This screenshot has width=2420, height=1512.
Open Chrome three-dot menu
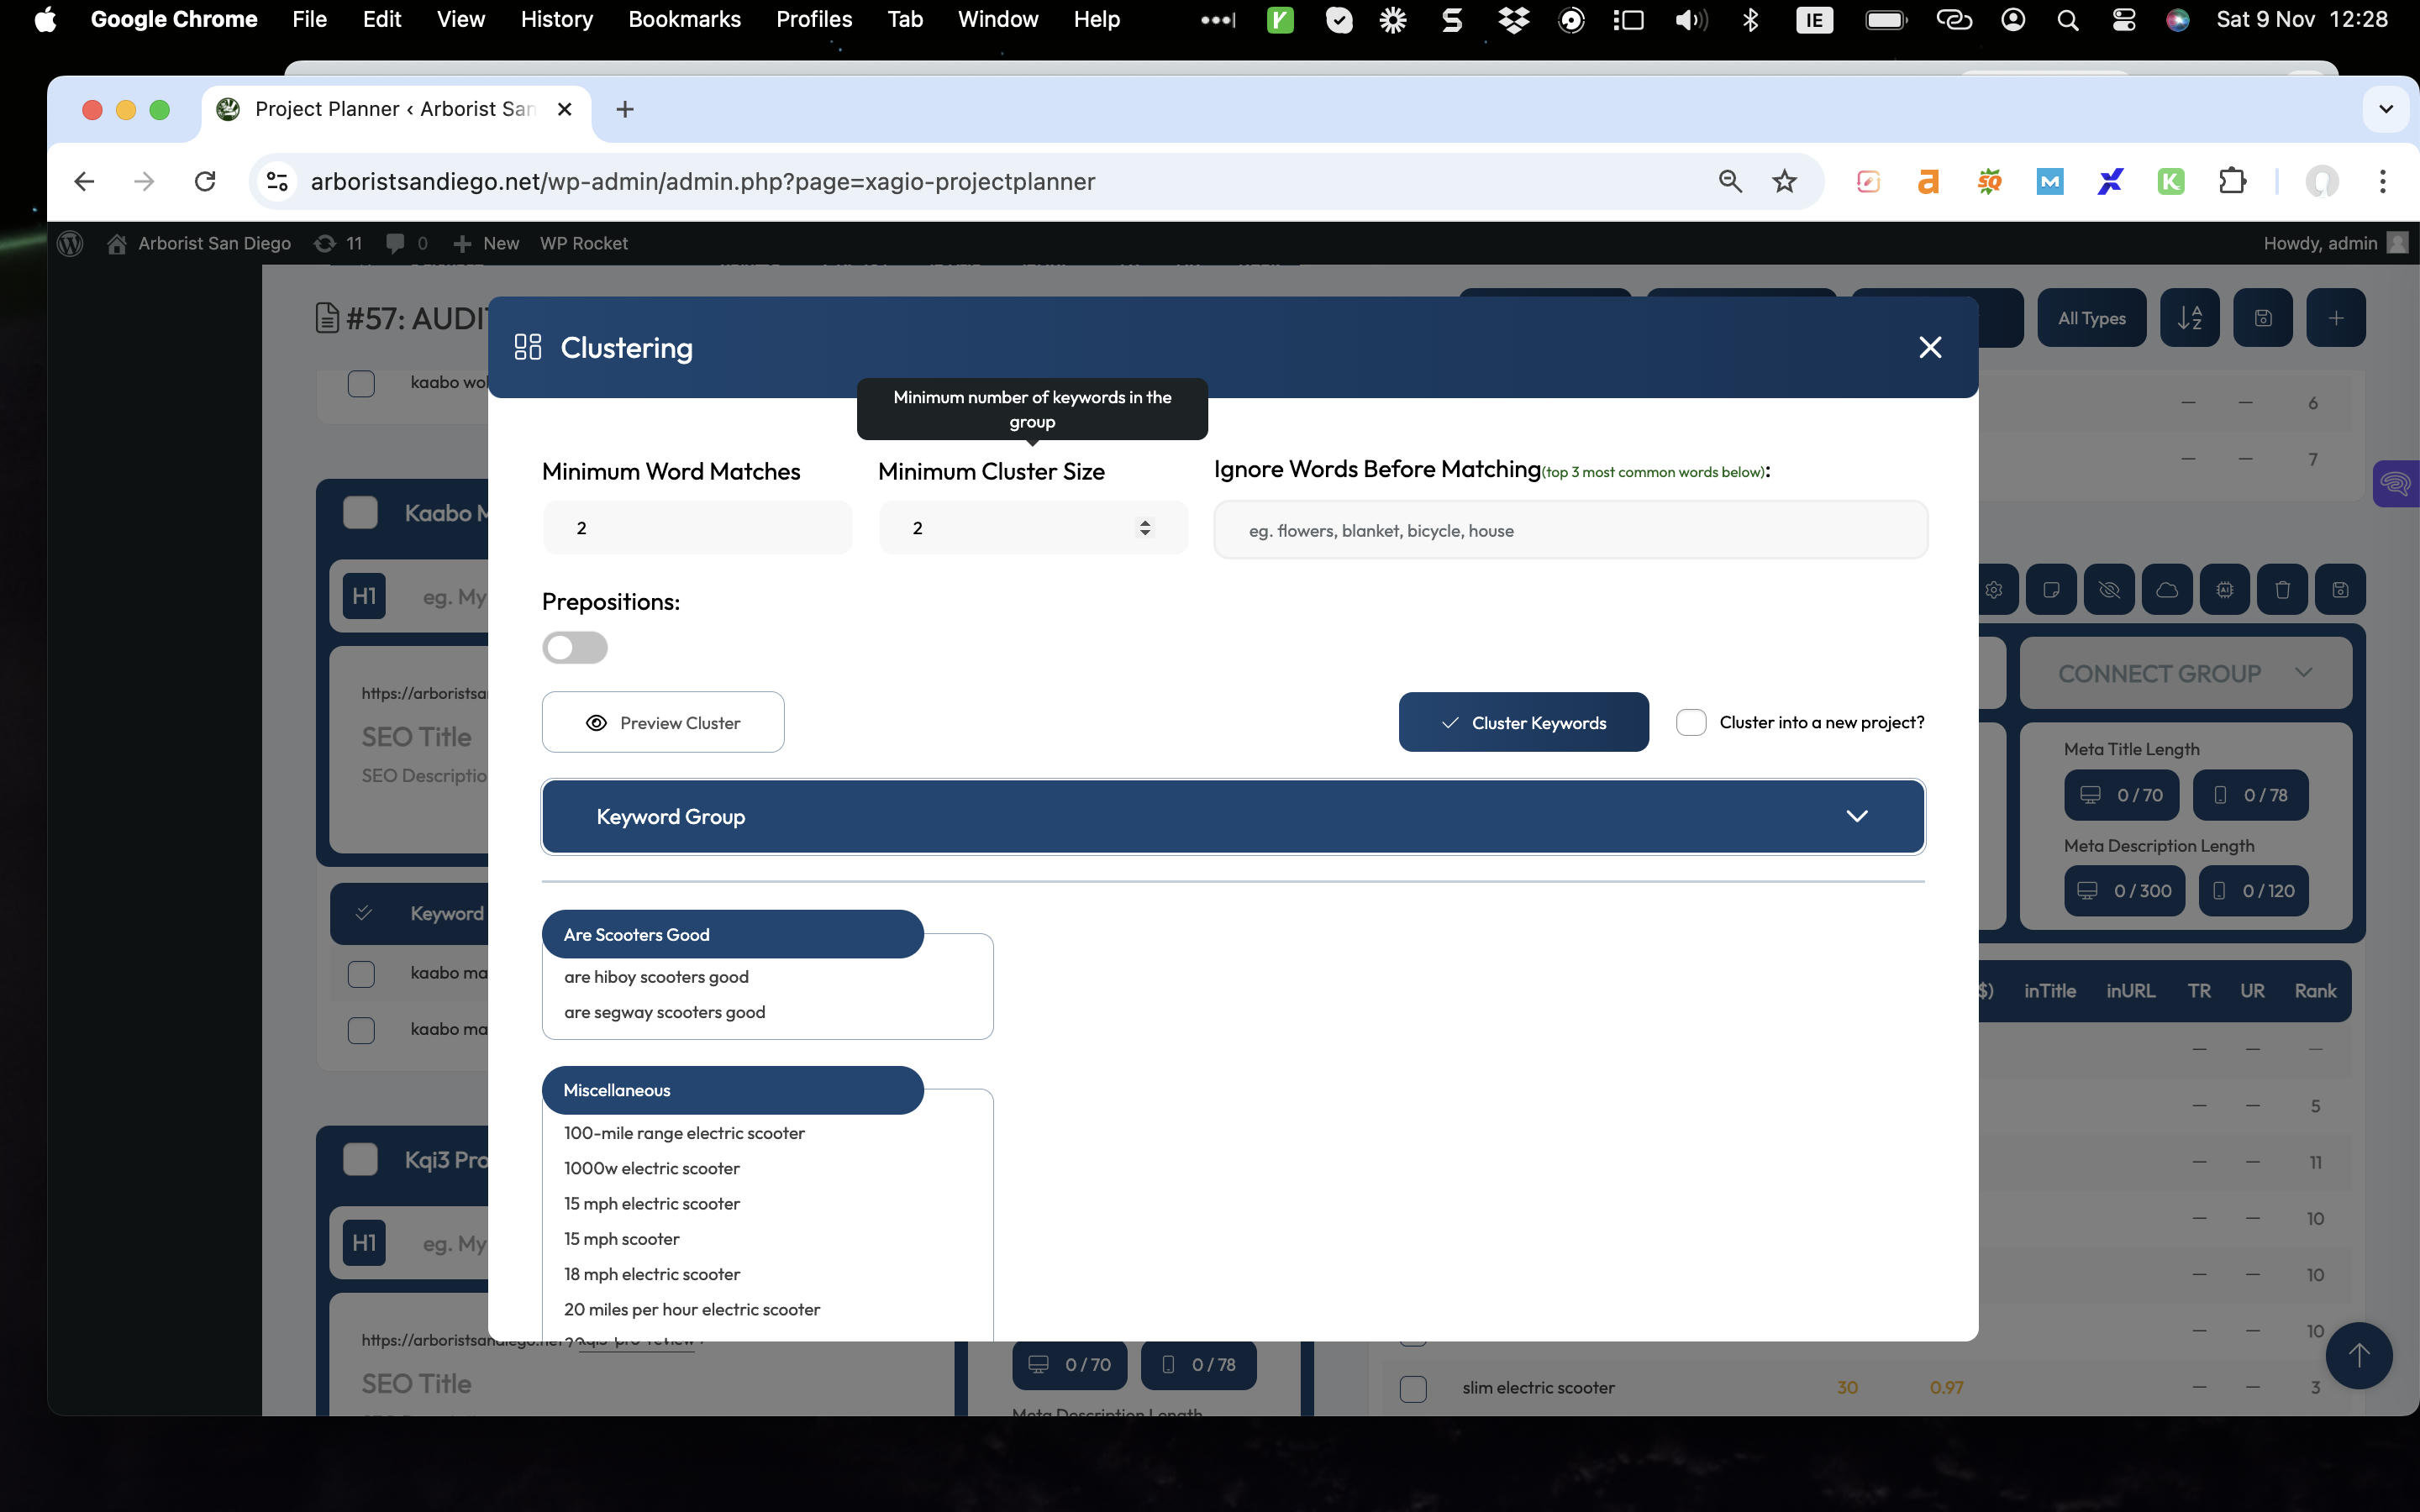point(2383,181)
